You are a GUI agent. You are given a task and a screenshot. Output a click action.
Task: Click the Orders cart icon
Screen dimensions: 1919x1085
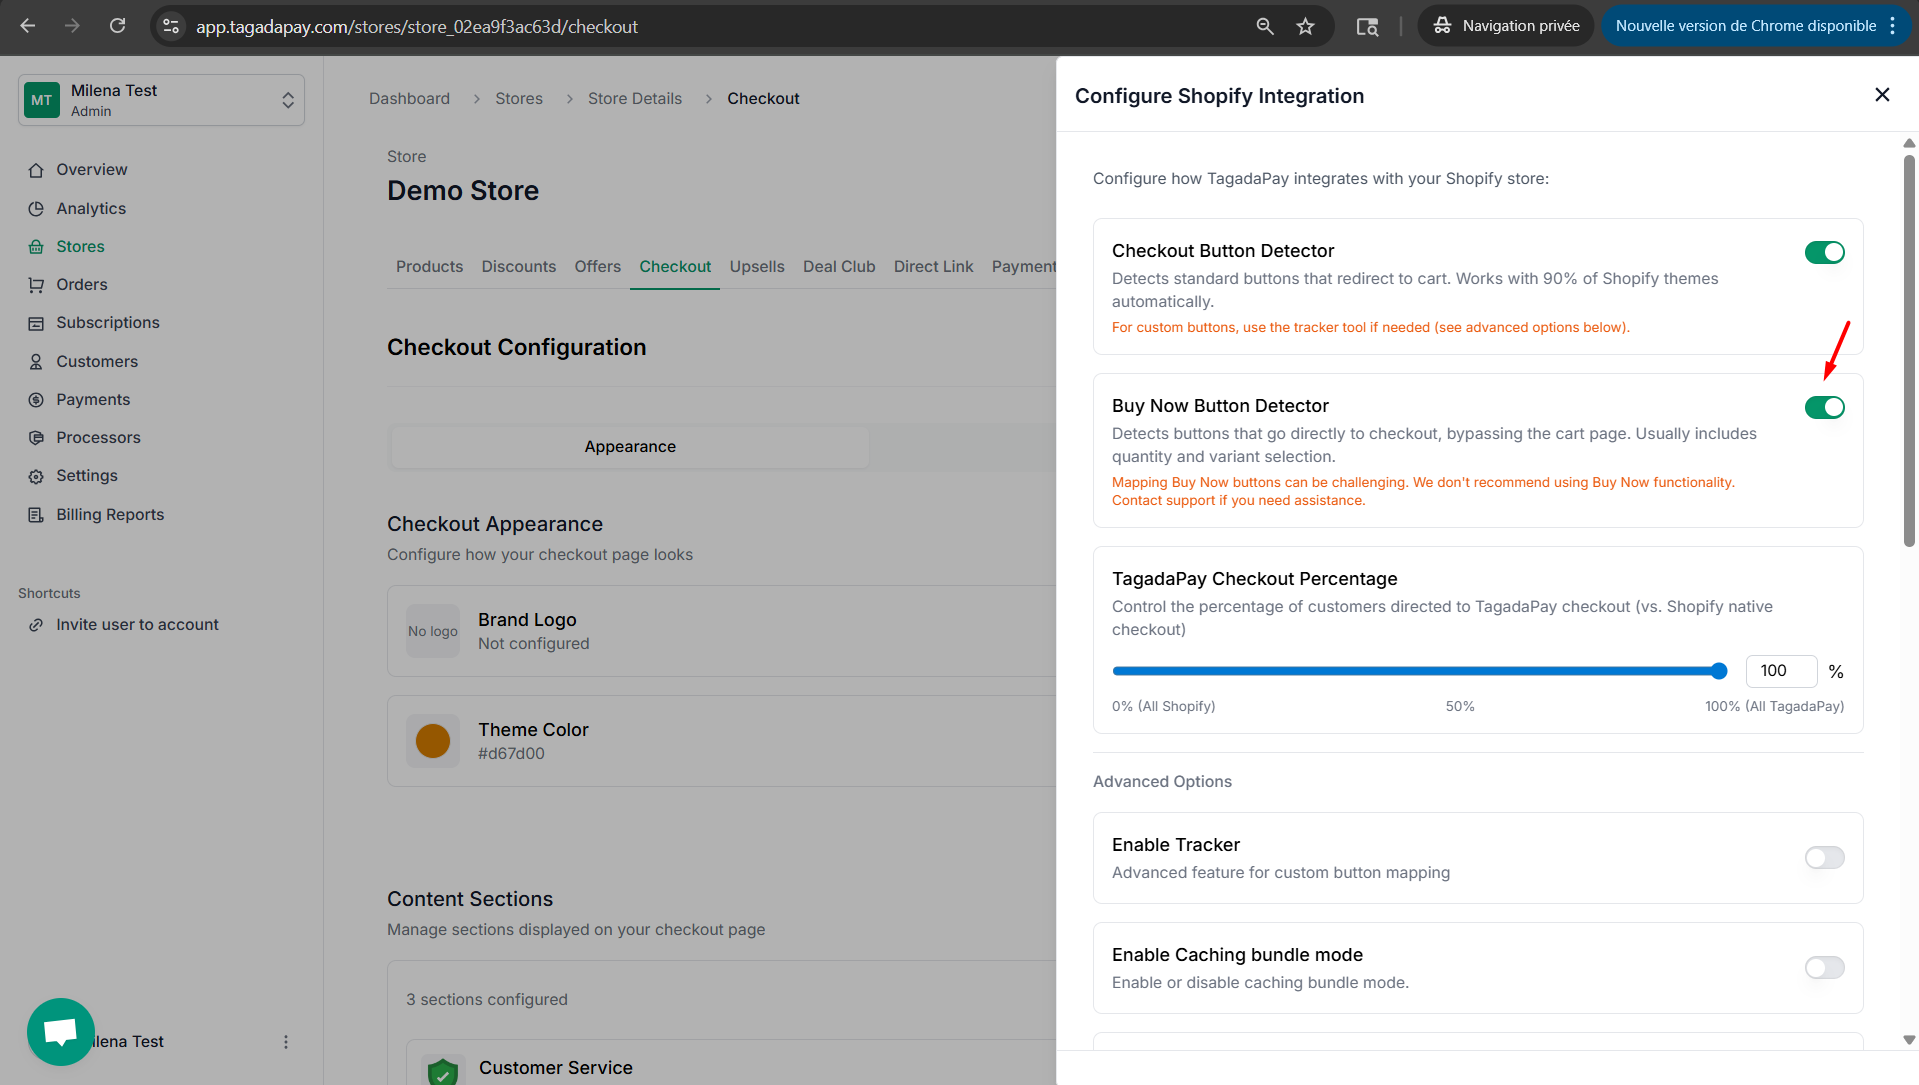tap(36, 285)
